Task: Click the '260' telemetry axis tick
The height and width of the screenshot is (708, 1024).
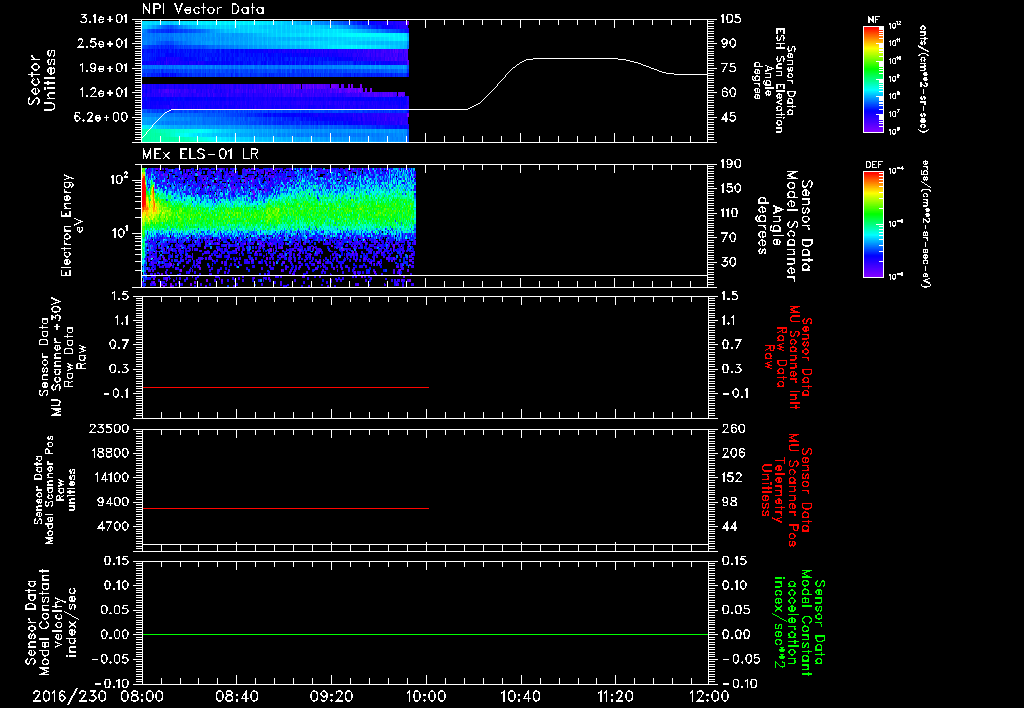Action: tap(732, 429)
